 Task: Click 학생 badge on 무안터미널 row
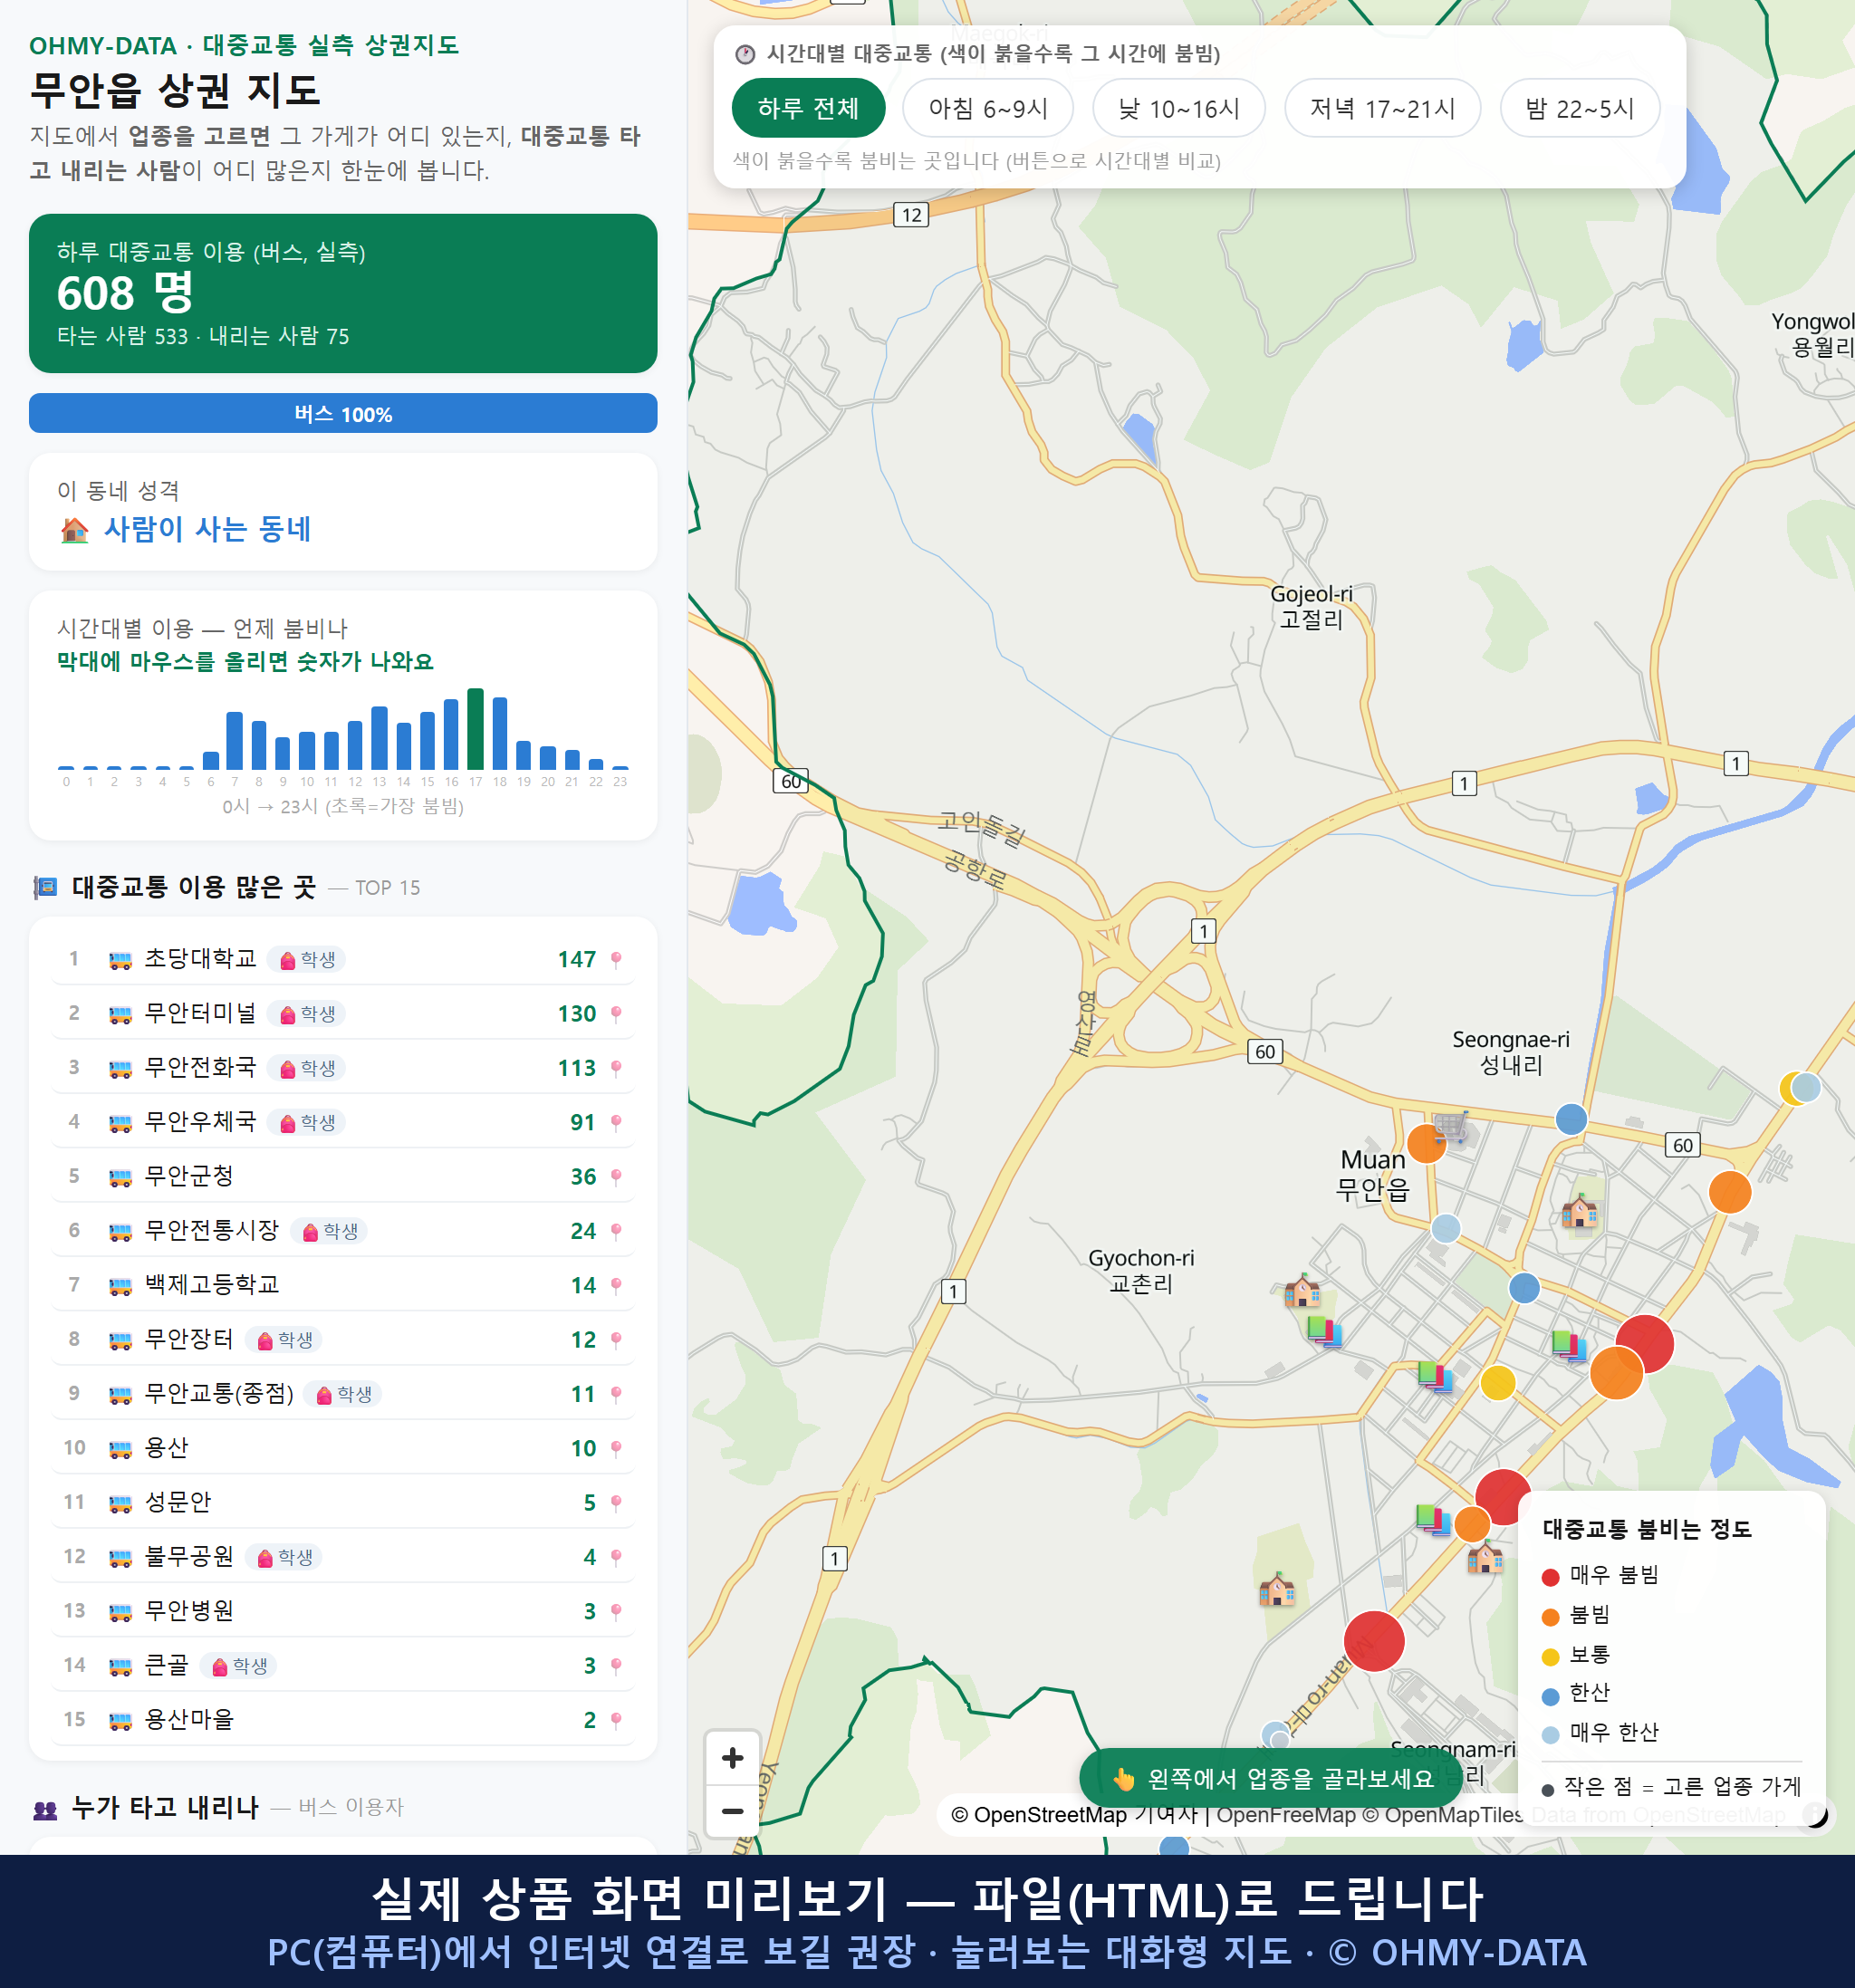click(x=308, y=1014)
